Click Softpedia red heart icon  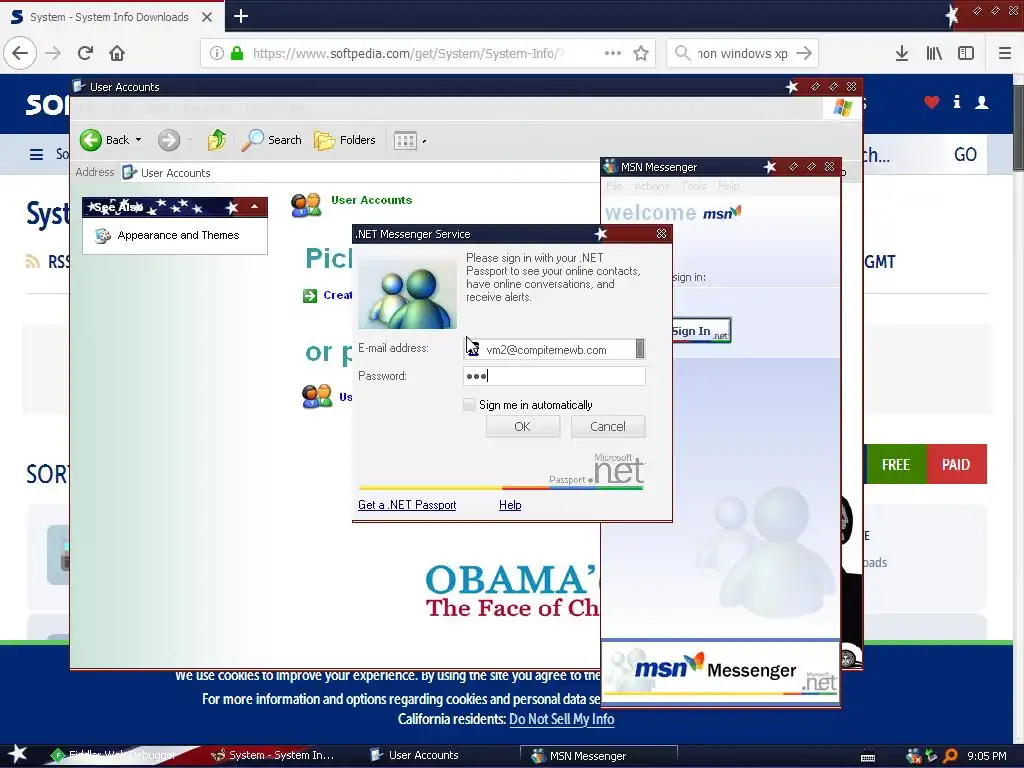click(x=932, y=102)
